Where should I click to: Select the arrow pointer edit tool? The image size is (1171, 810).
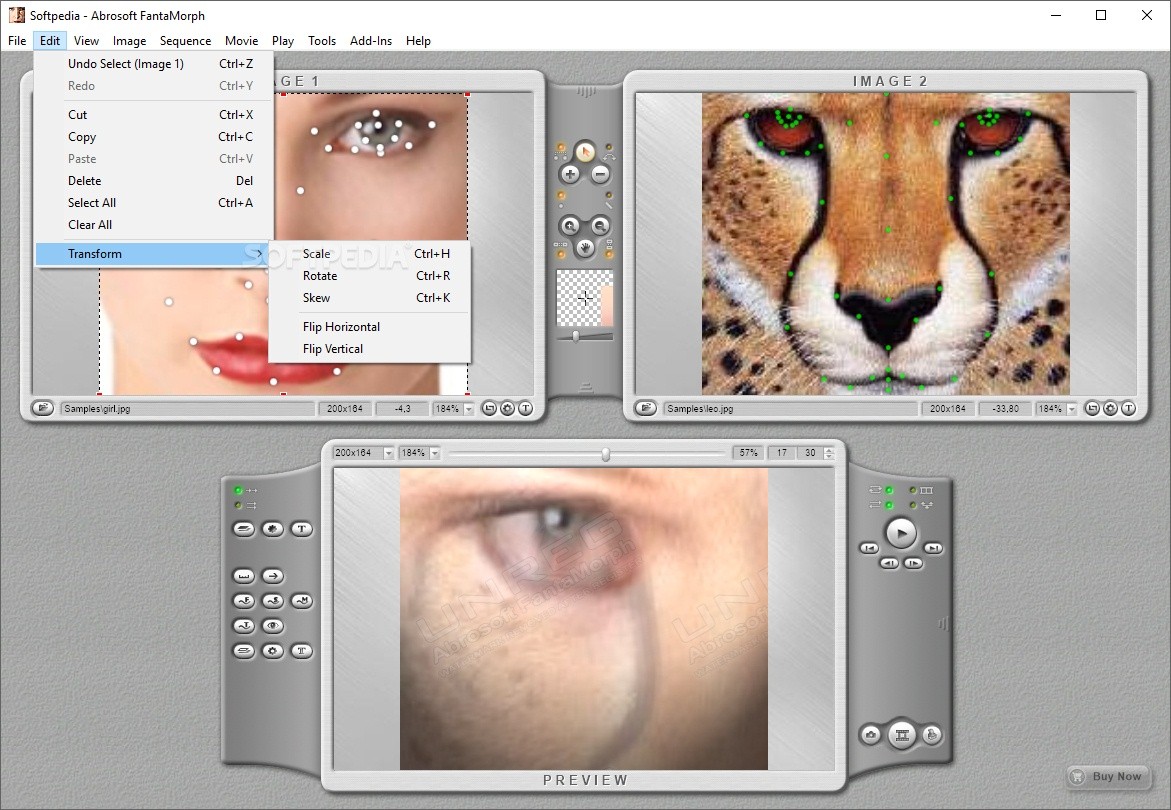(x=586, y=152)
